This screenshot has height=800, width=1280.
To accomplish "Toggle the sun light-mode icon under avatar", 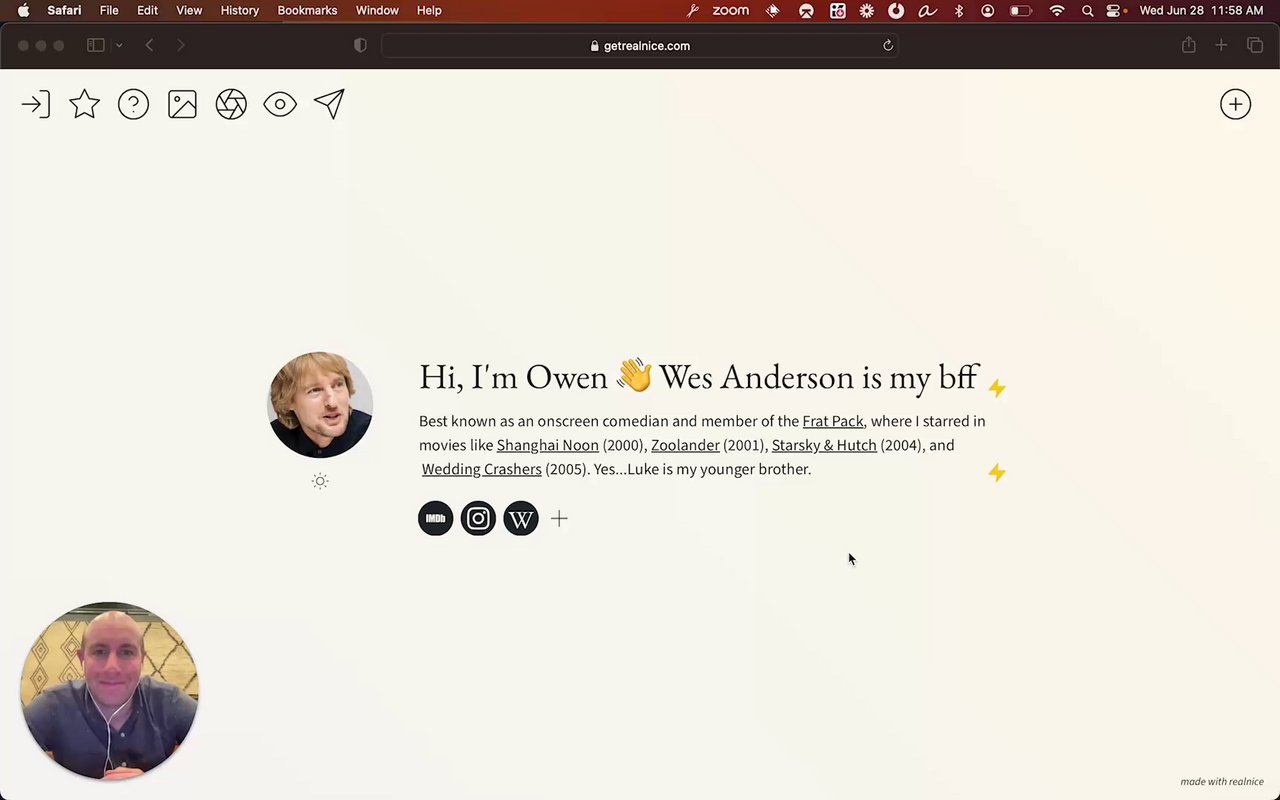I will (320, 481).
